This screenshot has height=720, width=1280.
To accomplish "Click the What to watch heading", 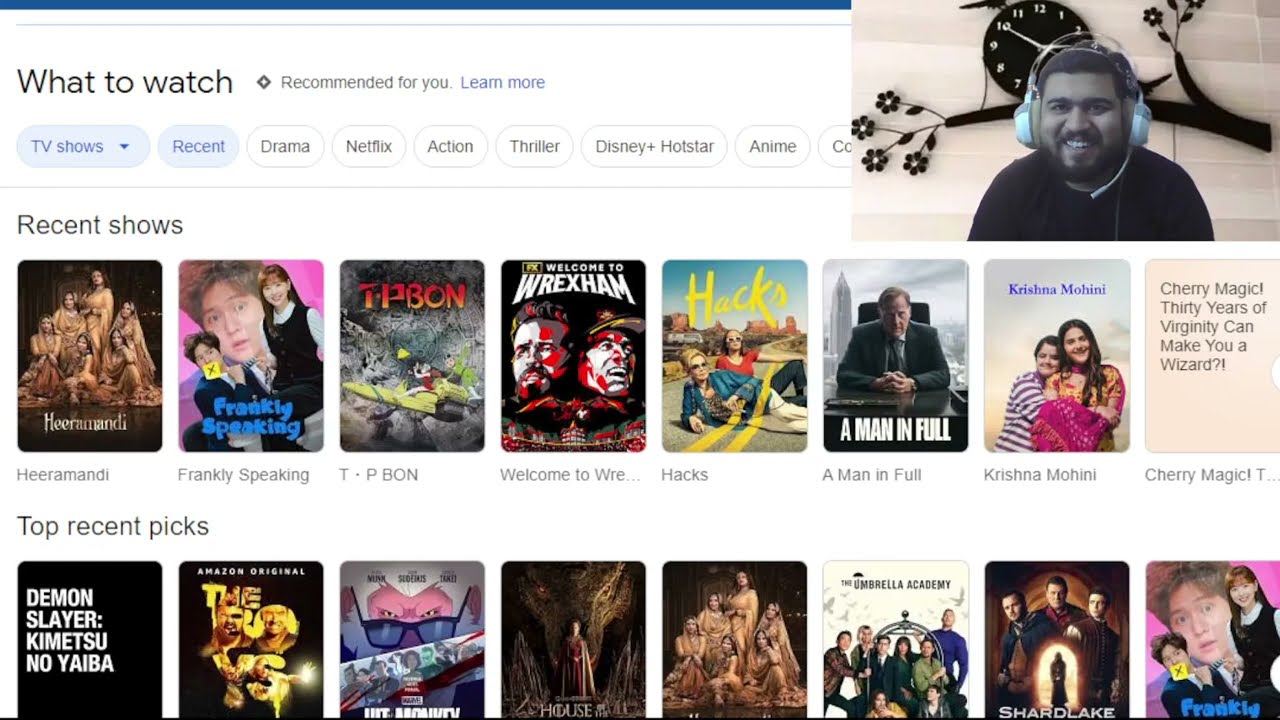I will pyautogui.click(x=125, y=82).
